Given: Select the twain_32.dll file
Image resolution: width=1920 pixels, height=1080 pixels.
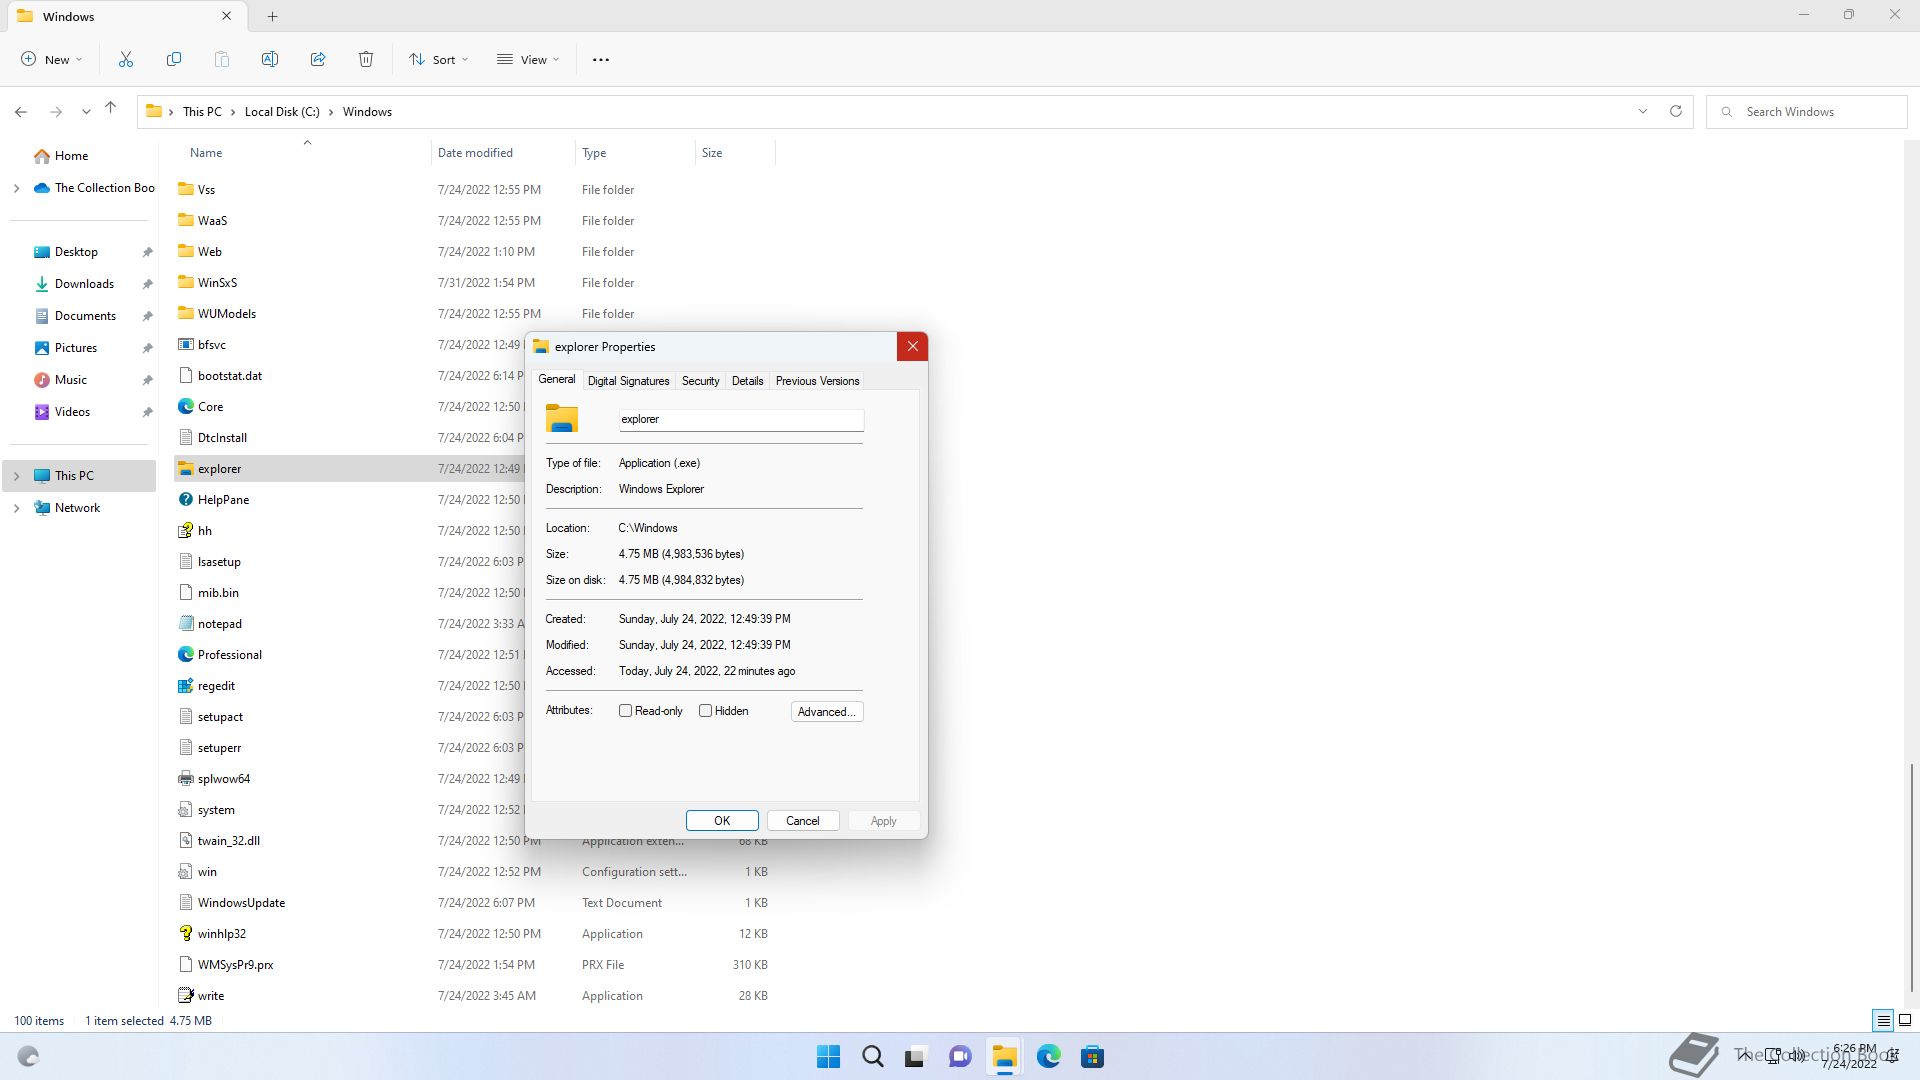Looking at the screenshot, I should coord(228,841).
